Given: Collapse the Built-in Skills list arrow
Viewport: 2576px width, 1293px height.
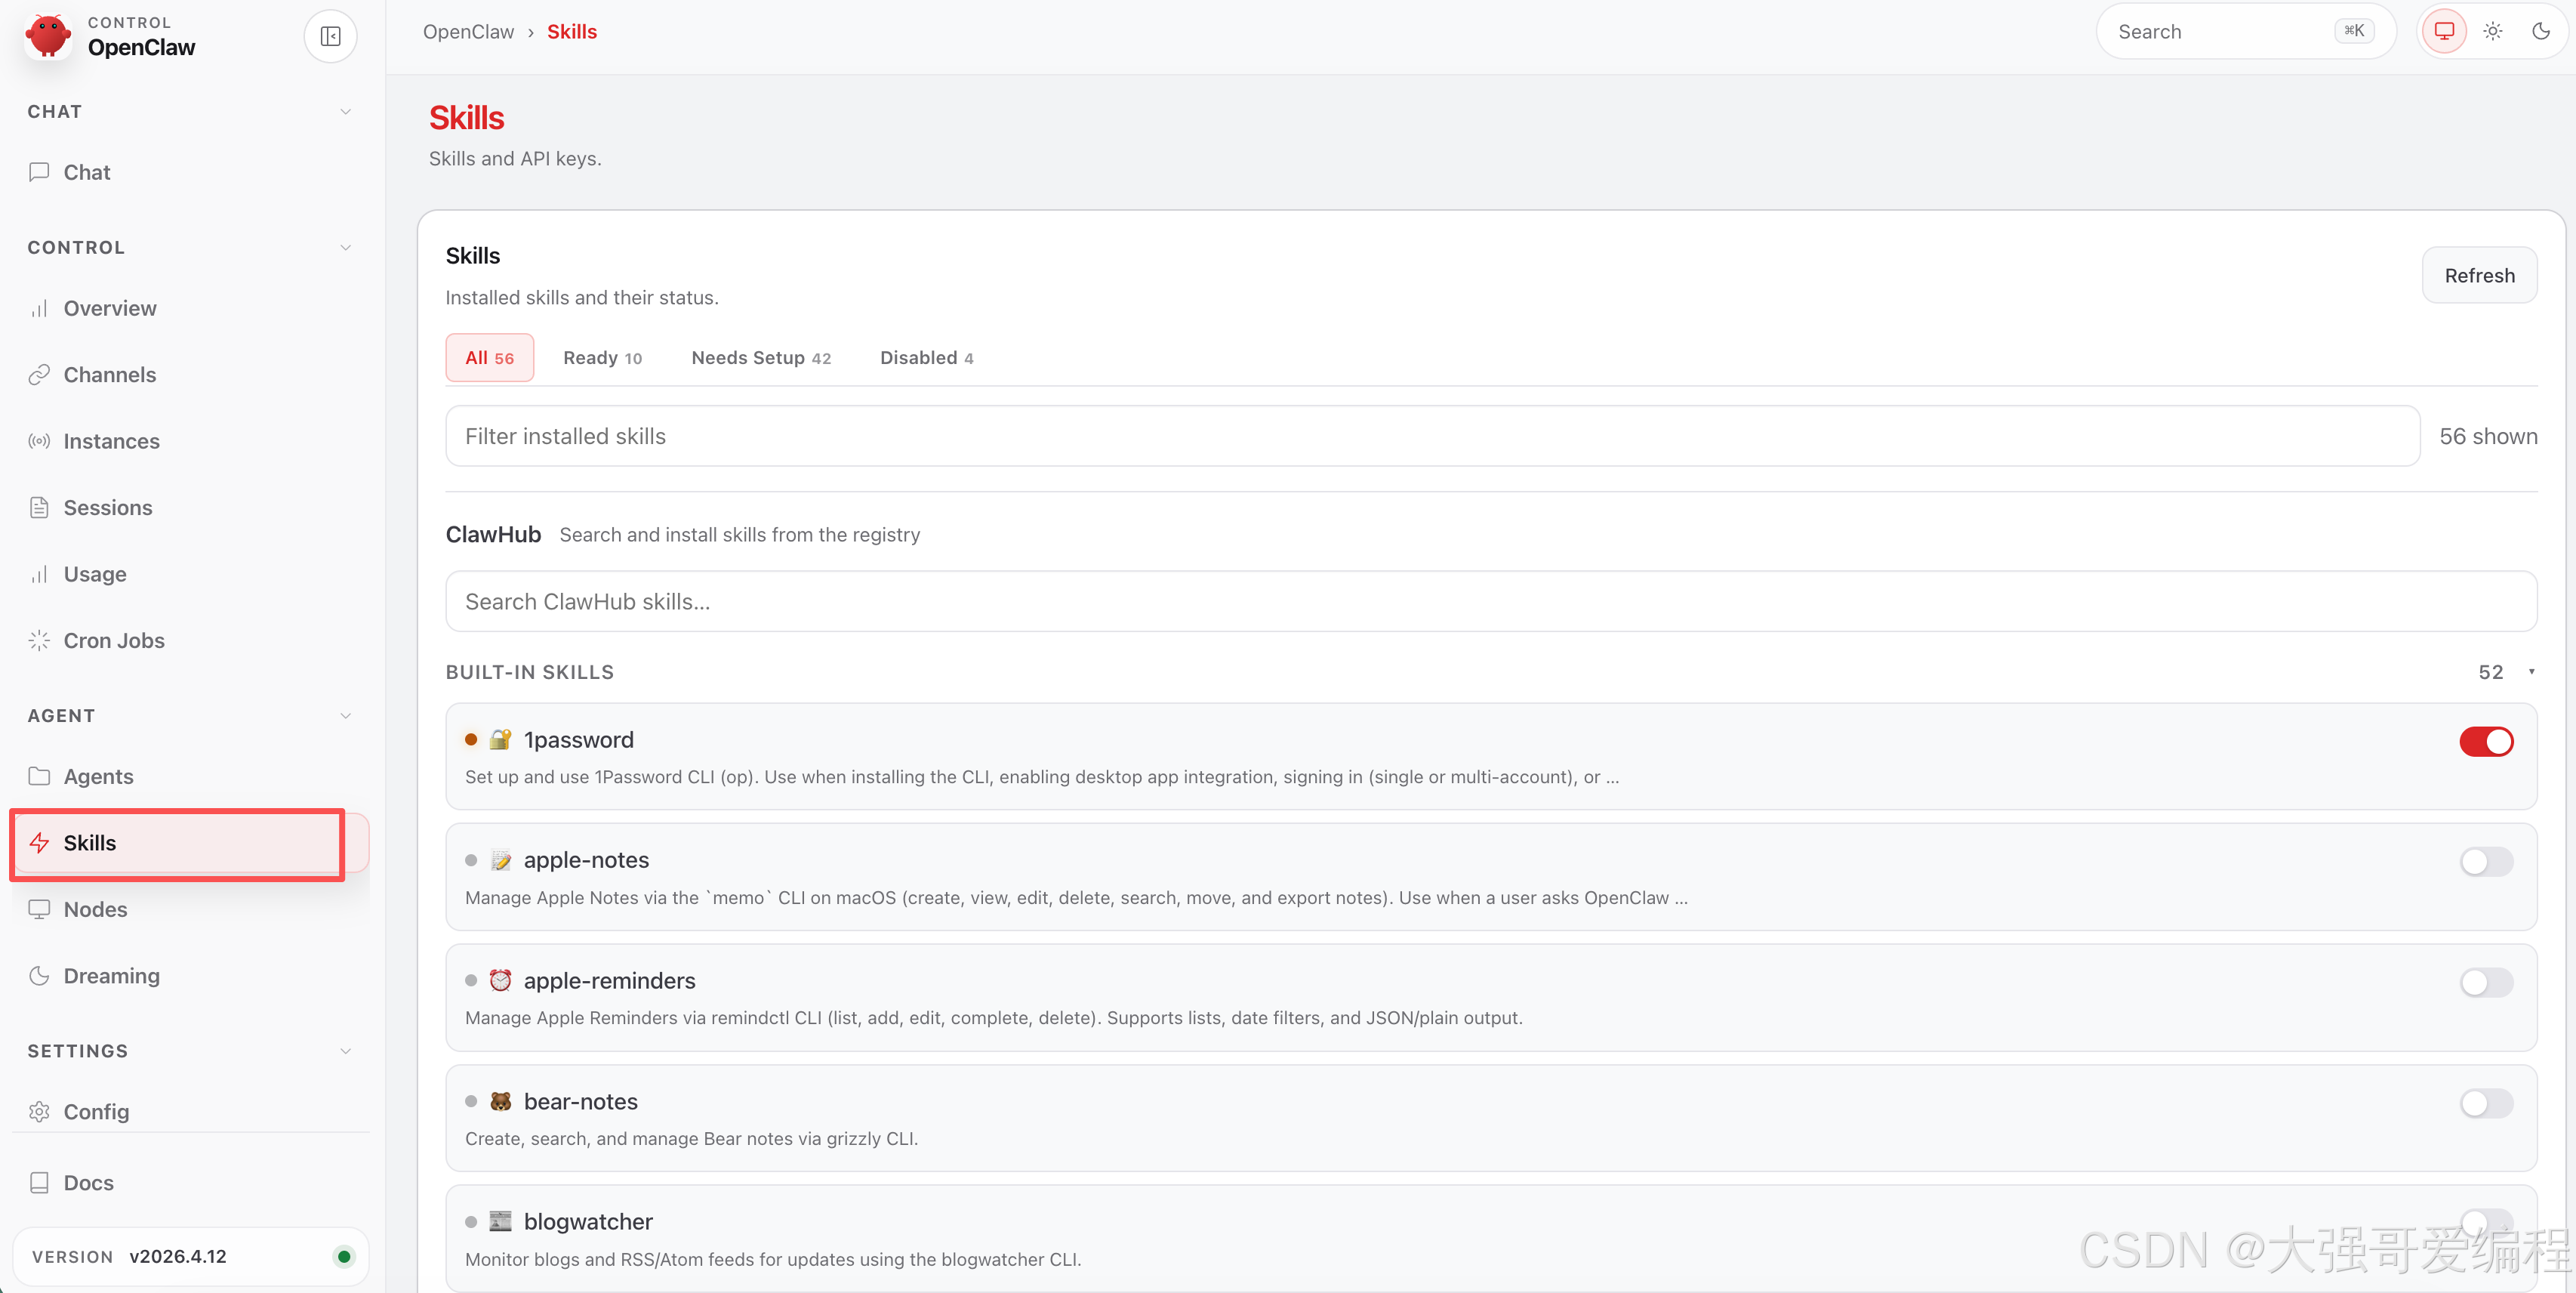Looking at the screenshot, I should click(2531, 672).
